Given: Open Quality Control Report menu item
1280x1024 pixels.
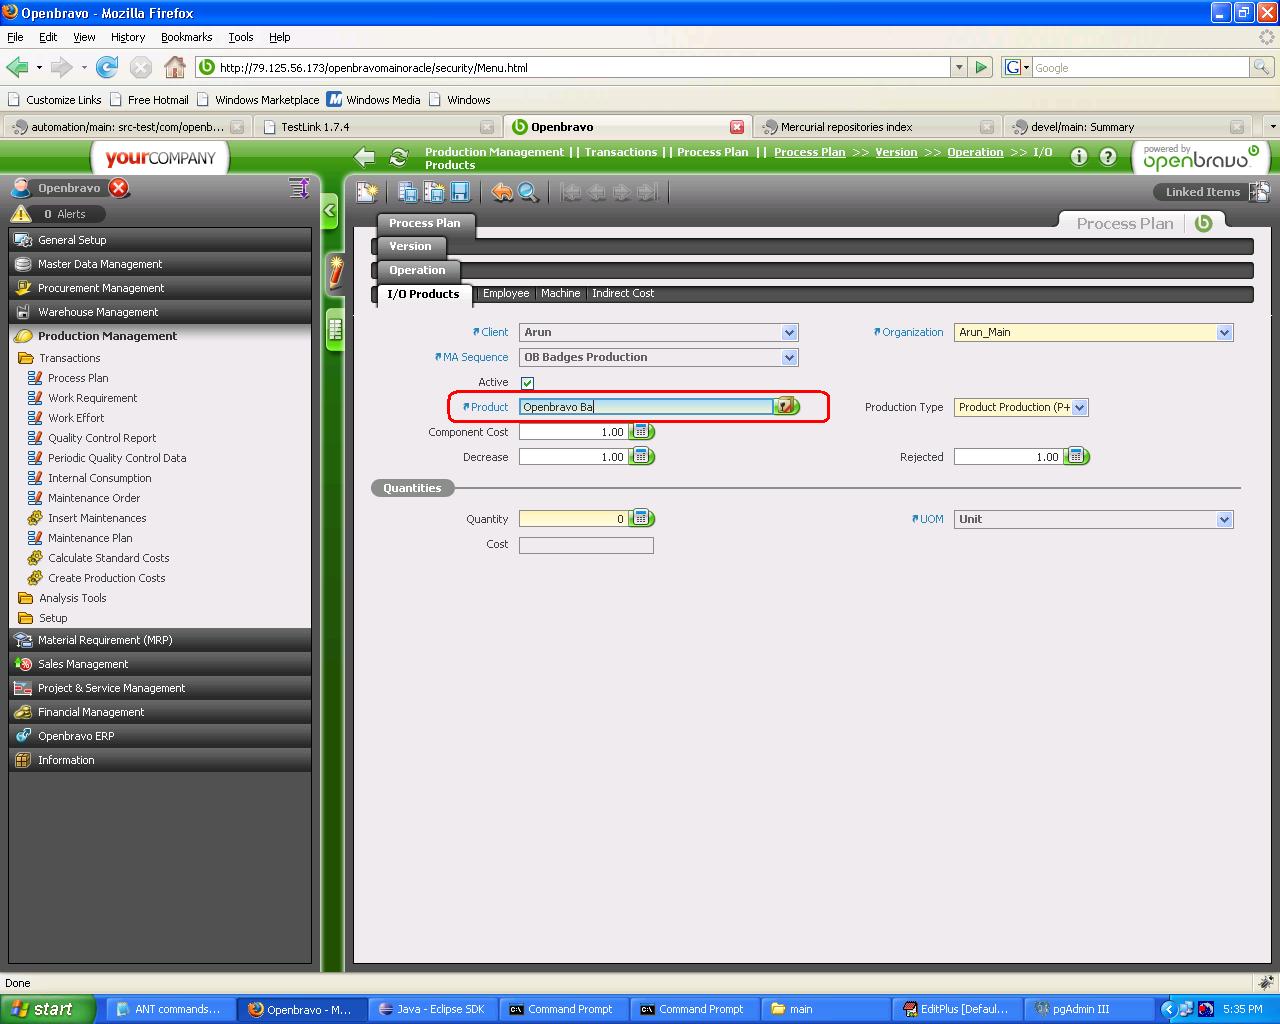Looking at the screenshot, I should click(102, 438).
